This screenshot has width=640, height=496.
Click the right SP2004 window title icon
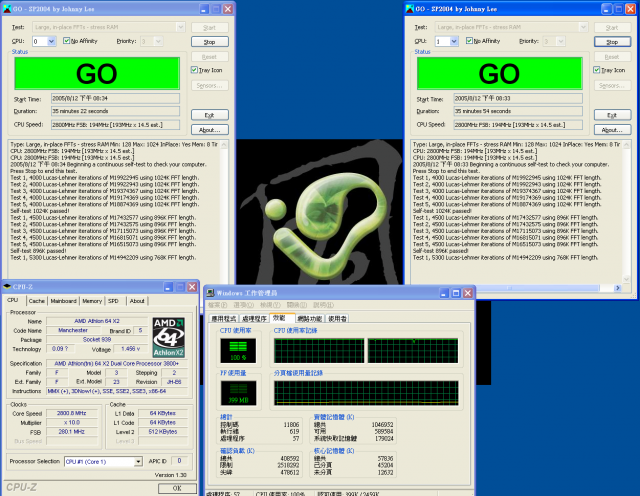410,9
